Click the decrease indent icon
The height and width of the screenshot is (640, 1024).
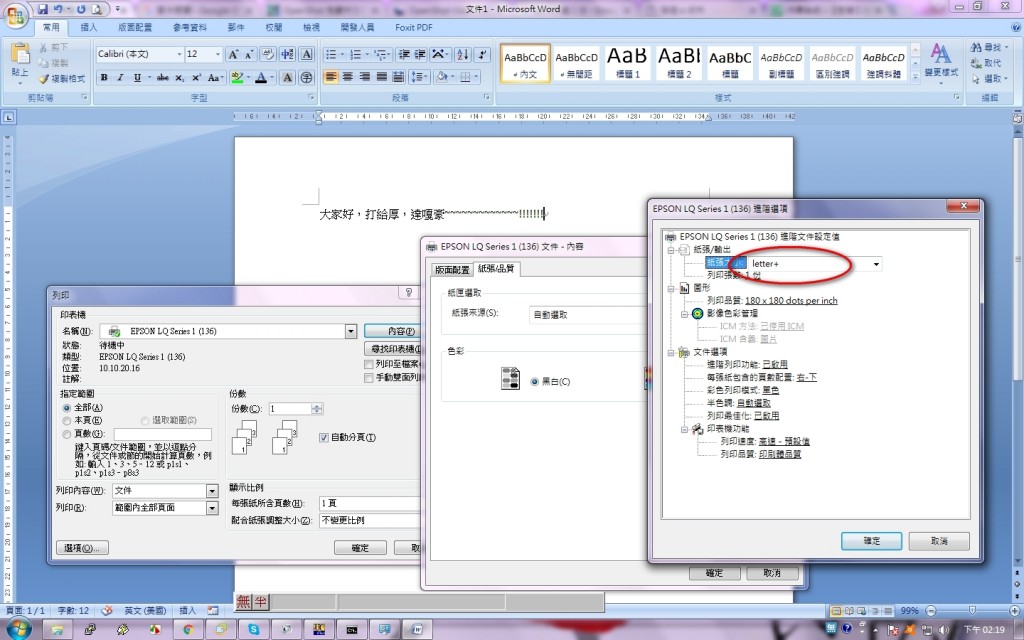pos(404,54)
